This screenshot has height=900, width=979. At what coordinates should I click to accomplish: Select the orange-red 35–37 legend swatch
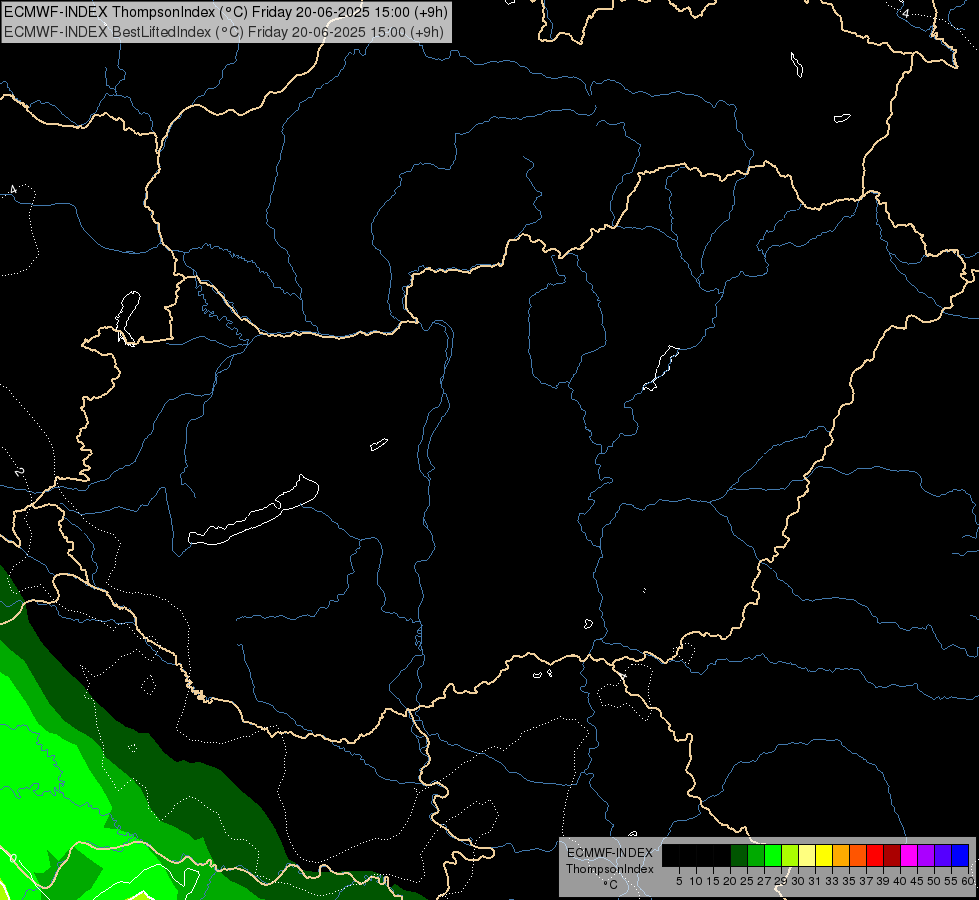858,855
